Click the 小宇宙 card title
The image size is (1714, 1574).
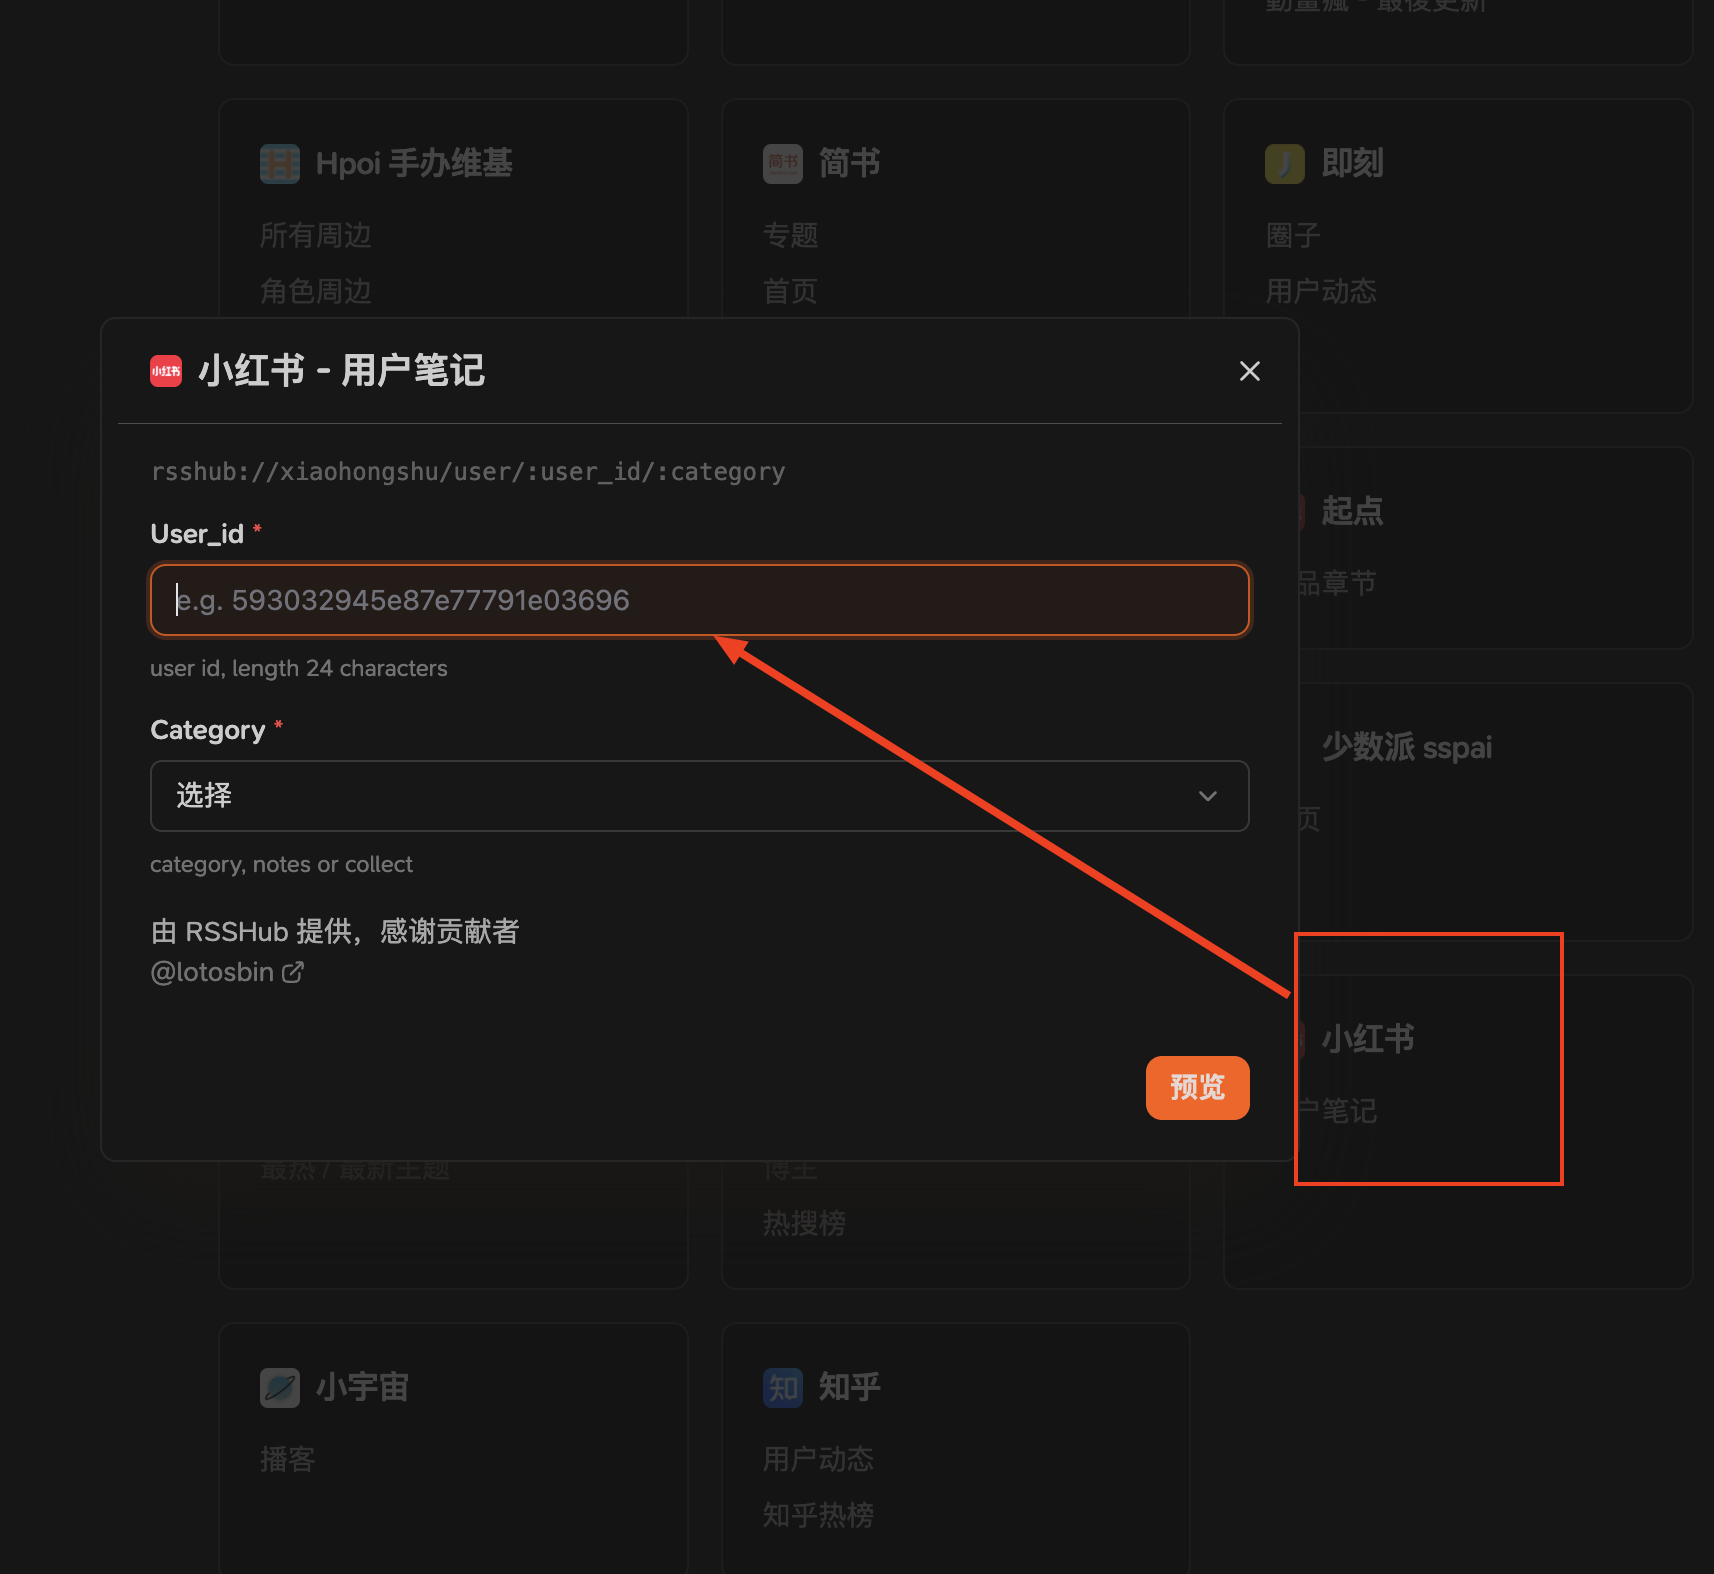click(362, 1387)
